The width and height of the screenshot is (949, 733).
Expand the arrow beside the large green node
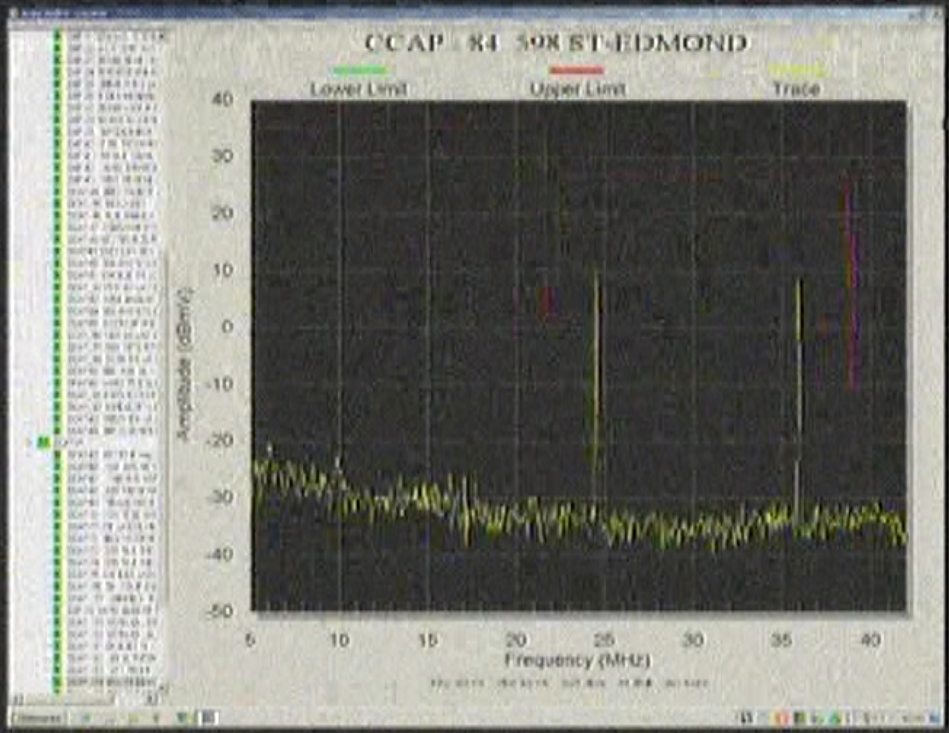pyautogui.click(x=28, y=443)
